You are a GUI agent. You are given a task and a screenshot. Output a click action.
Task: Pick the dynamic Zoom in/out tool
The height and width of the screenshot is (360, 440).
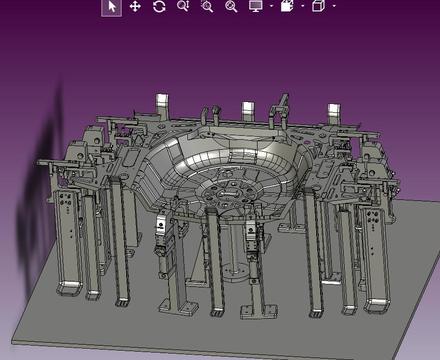pyautogui.click(x=183, y=6)
